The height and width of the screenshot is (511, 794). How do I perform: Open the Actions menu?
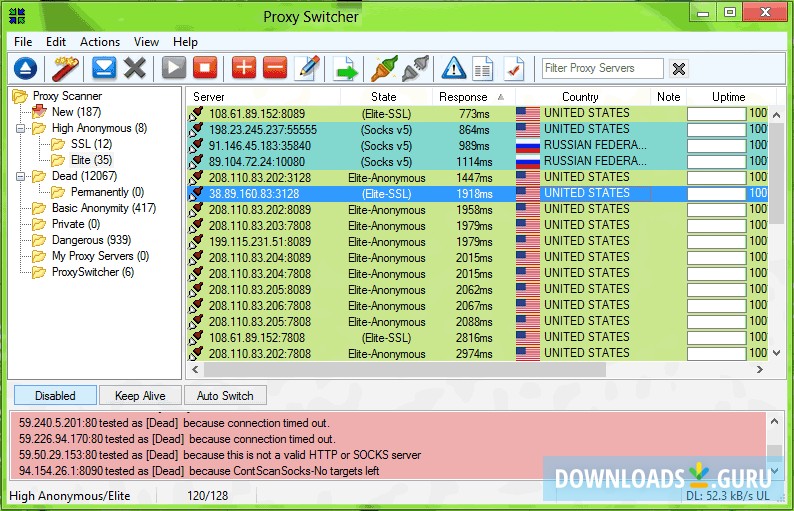100,42
